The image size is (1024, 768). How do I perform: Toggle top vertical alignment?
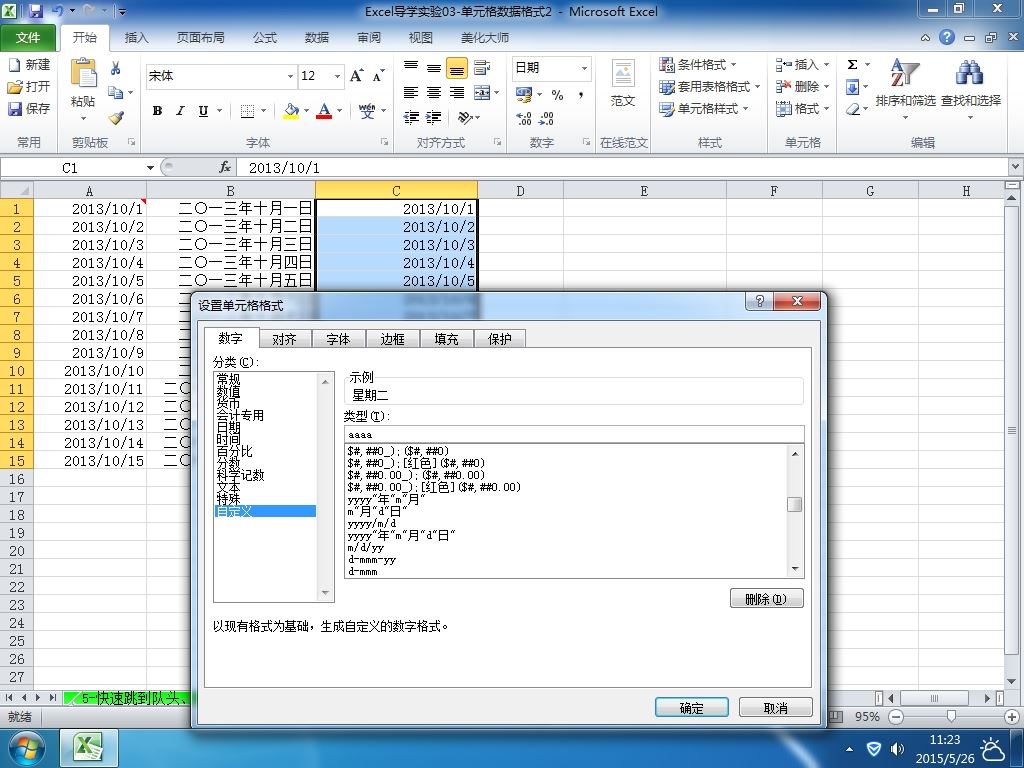(x=411, y=68)
